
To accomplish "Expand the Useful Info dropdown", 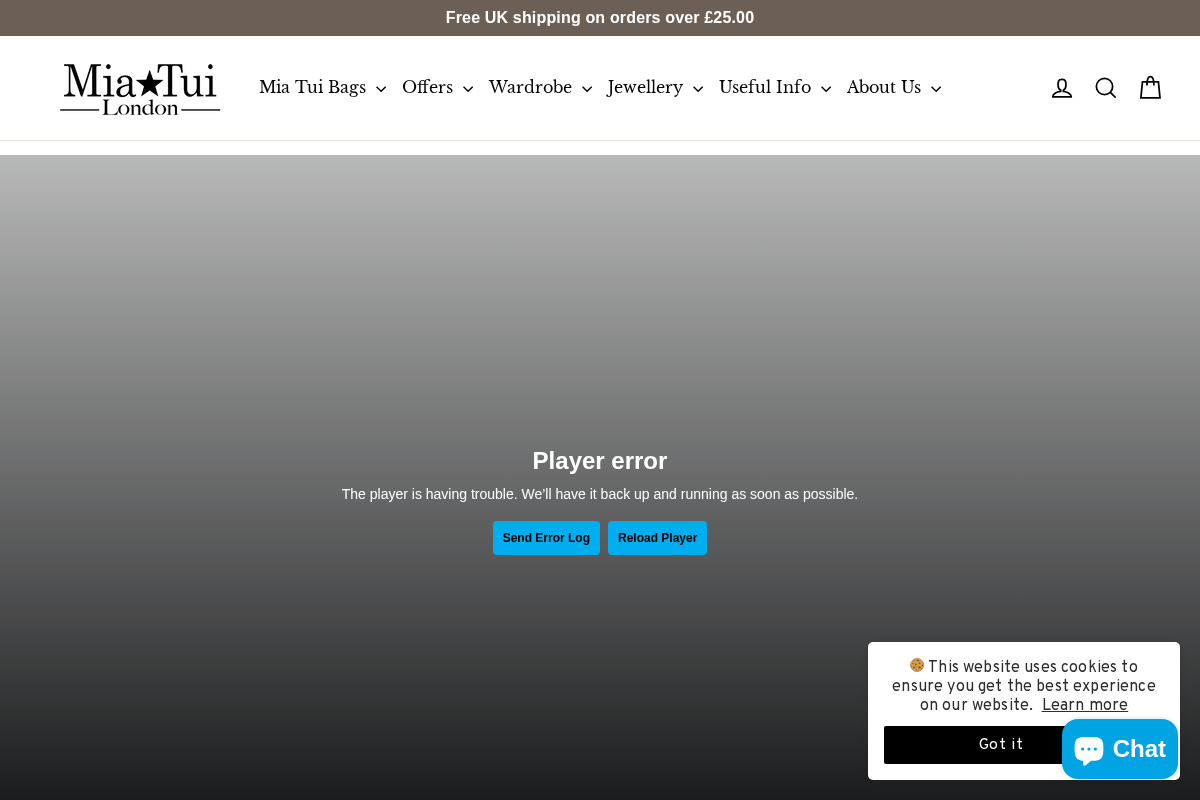I will [x=825, y=89].
